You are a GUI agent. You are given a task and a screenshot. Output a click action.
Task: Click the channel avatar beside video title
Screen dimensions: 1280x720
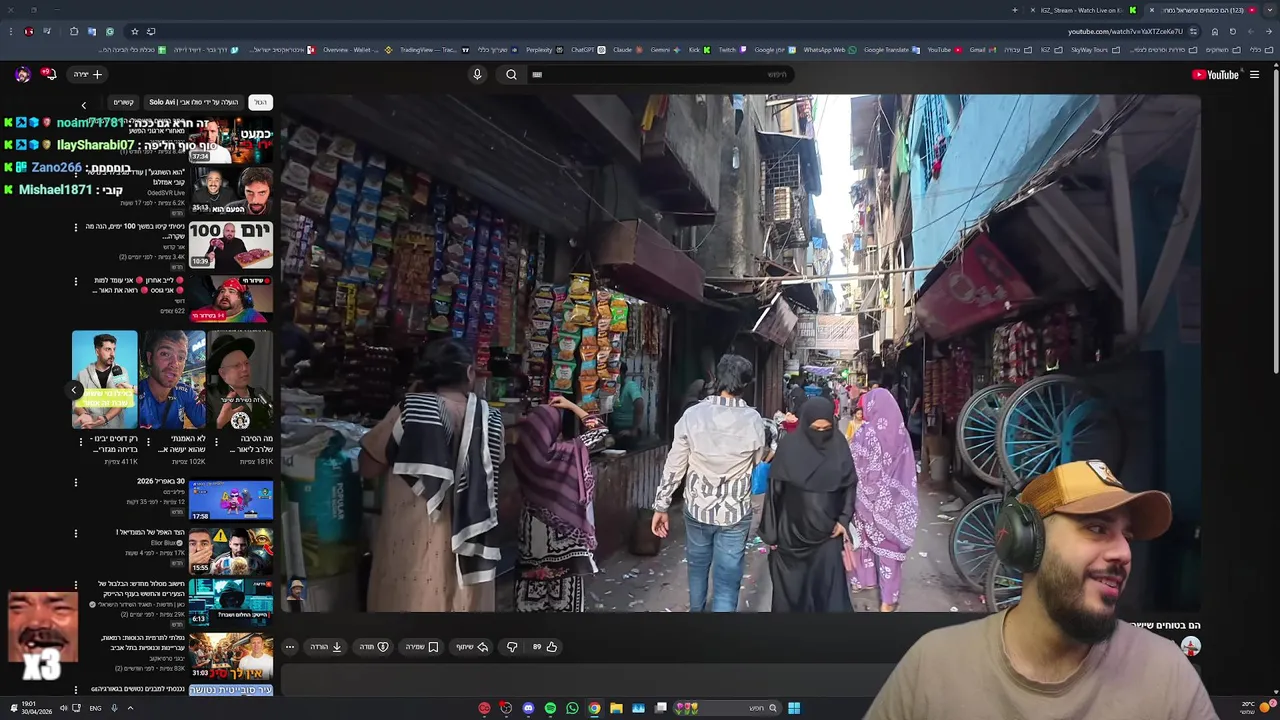pyautogui.click(x=1190, y=646)
